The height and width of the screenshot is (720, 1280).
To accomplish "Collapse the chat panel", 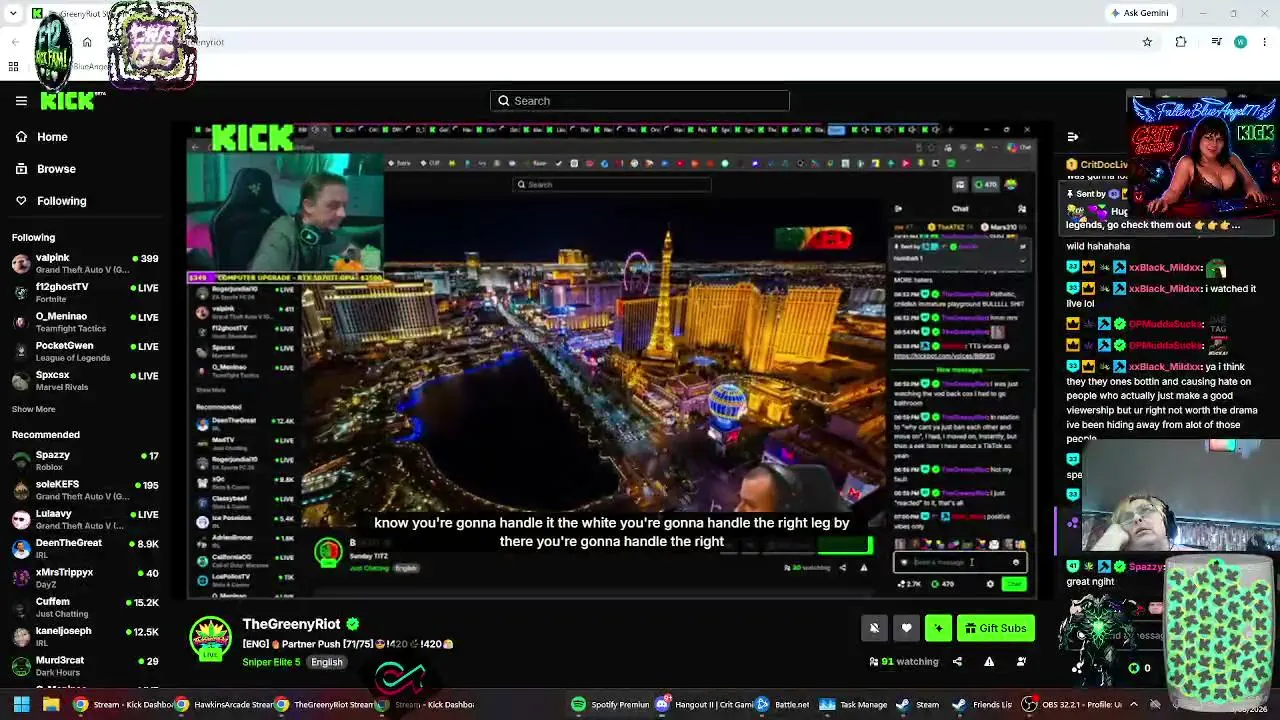I will pos(1073,137).
